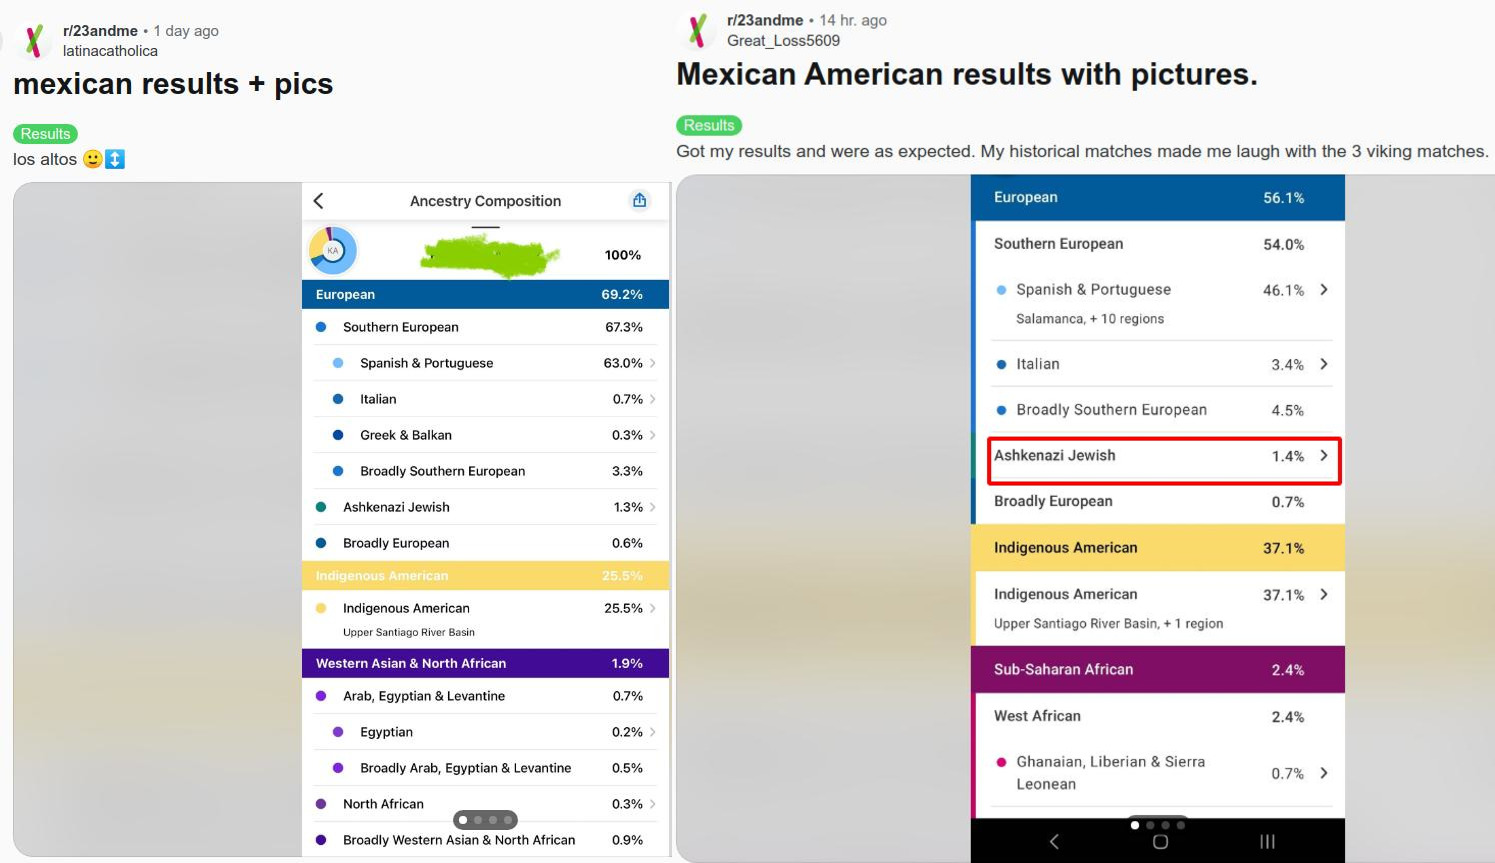Click the 23andMe subreddit avatar on the left post
The width and height of the screenshot is (1495, 863).
pyautogui.click(x=33, y=40)
